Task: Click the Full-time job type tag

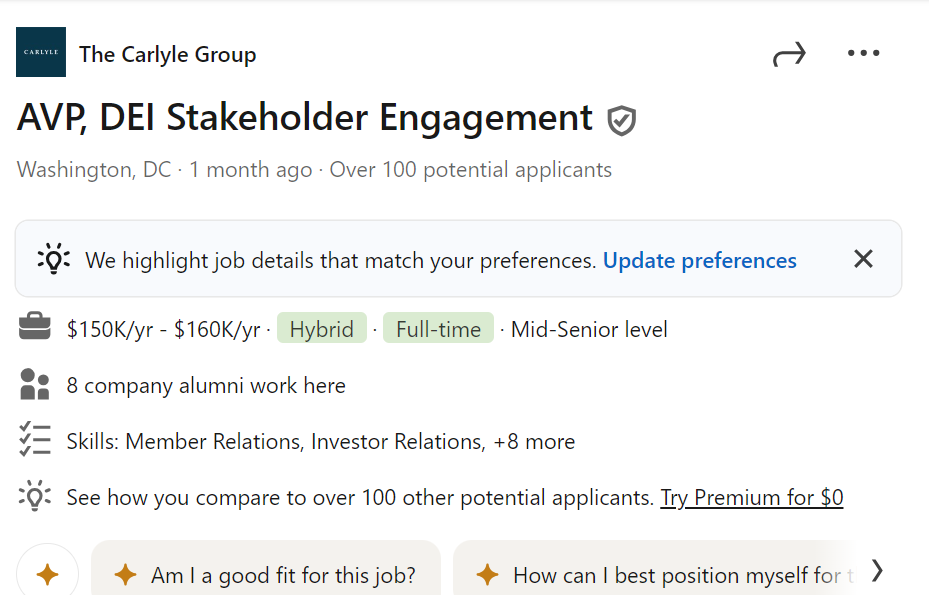Action: (438, 329)
